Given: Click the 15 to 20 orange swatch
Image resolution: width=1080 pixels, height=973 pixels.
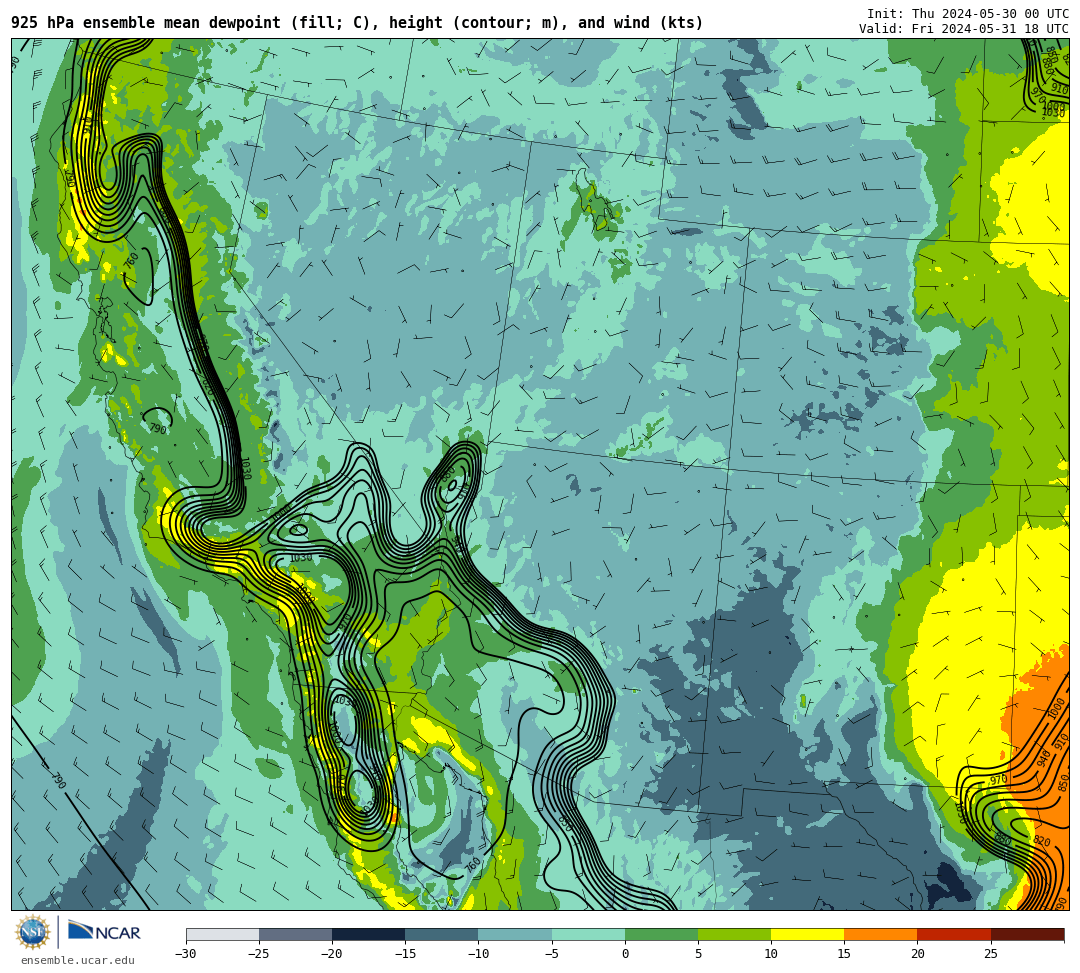Looking at the screenshot, I should 881,934.
